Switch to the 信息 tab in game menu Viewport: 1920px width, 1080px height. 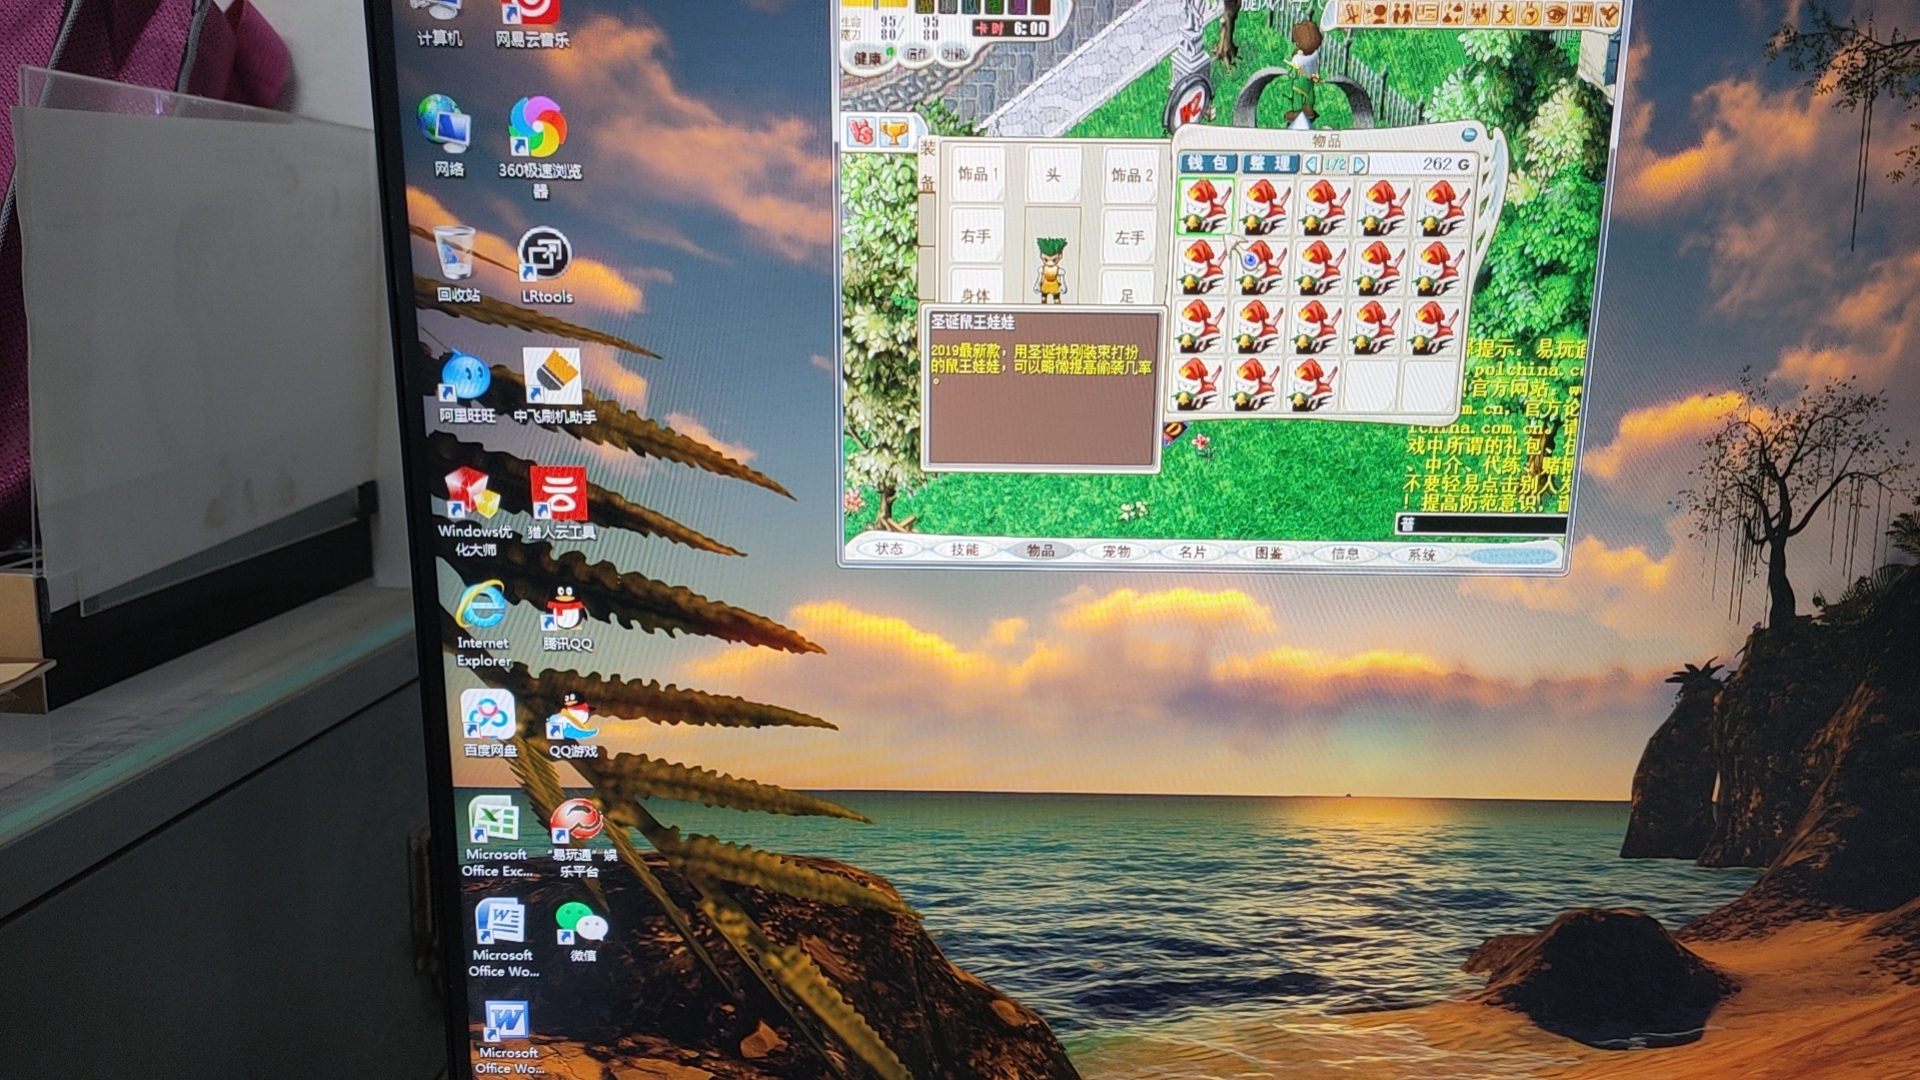point(1345,554)
